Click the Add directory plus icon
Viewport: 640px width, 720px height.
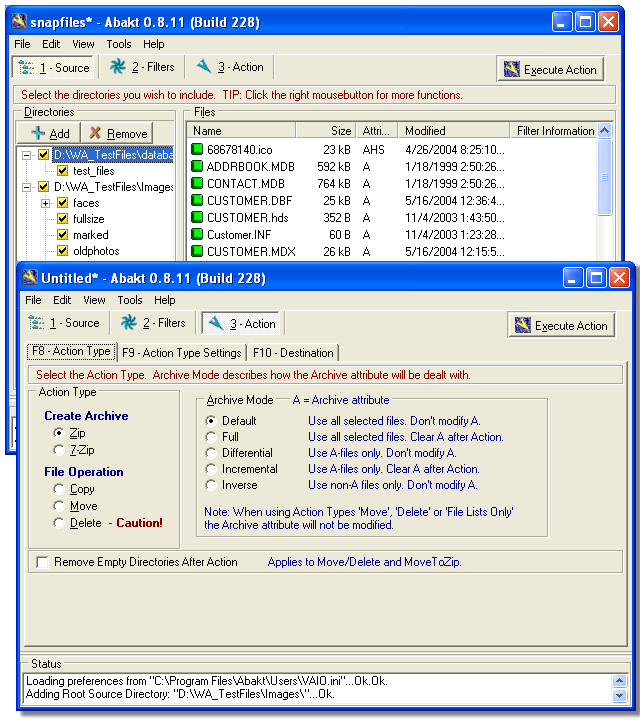coord(38,133)
